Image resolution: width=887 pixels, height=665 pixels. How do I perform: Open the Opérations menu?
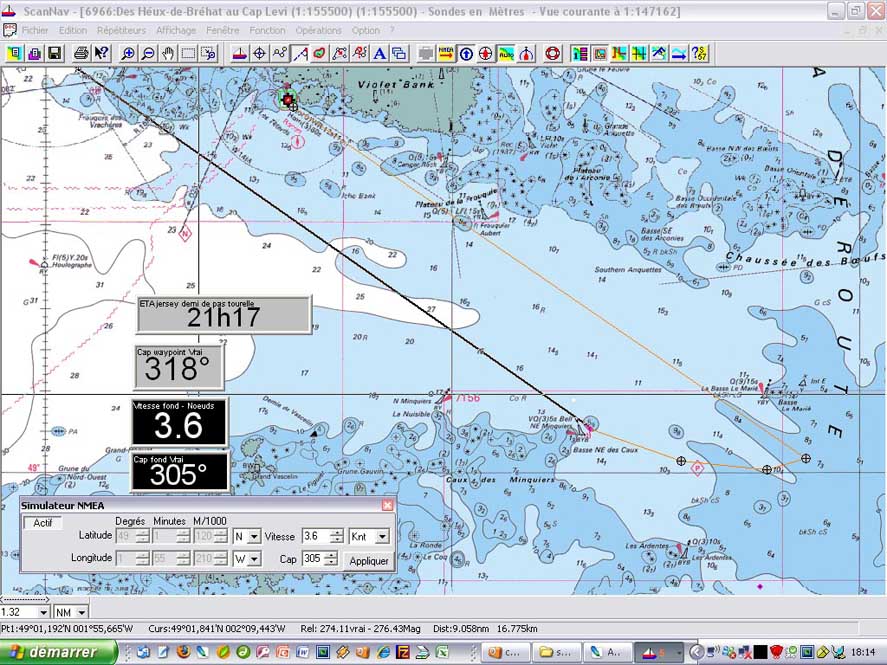tap(318, 31)
